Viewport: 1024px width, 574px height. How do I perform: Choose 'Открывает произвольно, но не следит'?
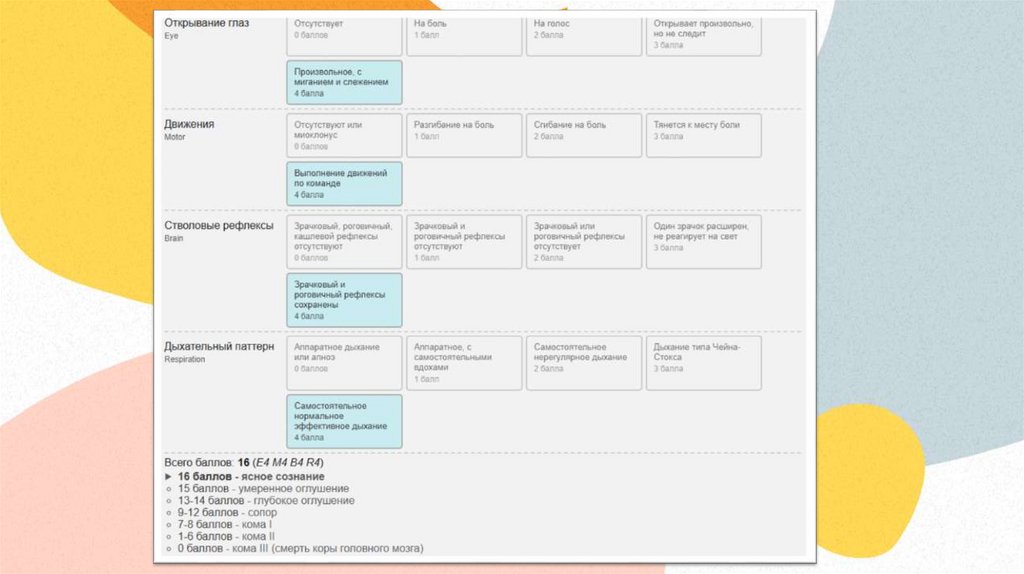click(x=703, y=36)
